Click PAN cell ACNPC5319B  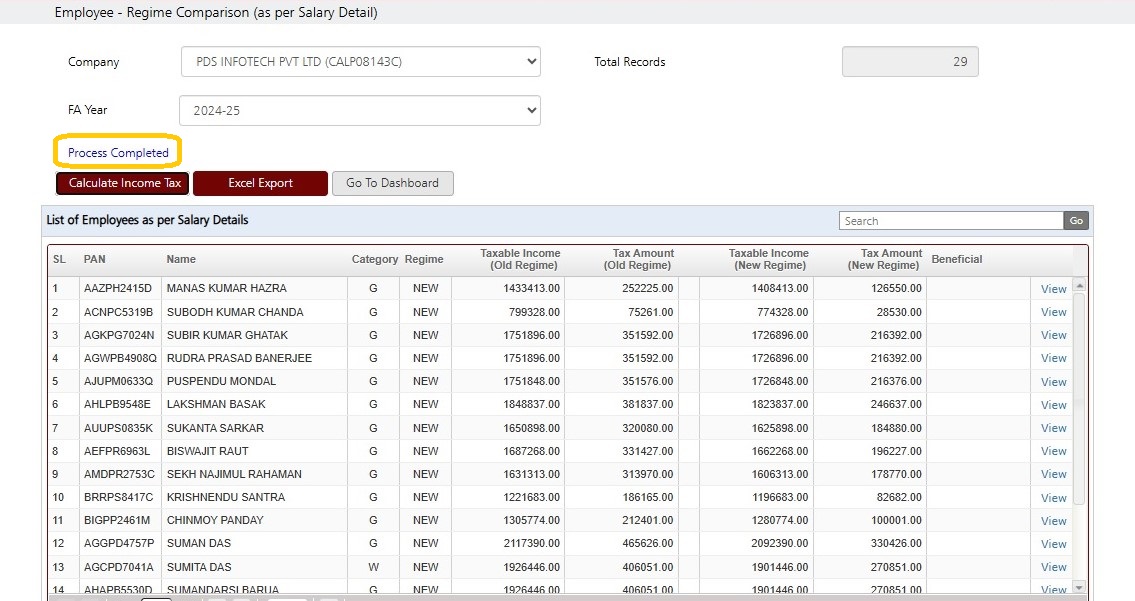click(x=119, y=312)
